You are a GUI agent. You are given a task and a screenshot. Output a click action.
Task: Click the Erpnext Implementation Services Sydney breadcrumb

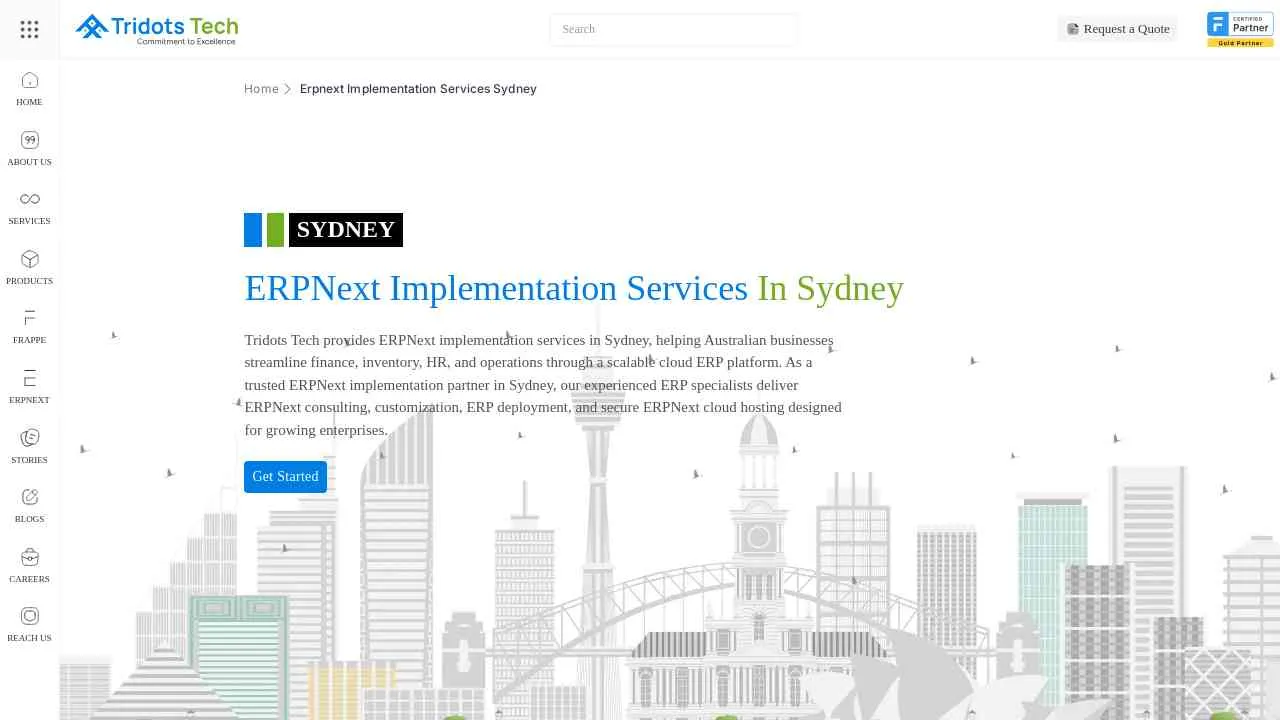418,89
